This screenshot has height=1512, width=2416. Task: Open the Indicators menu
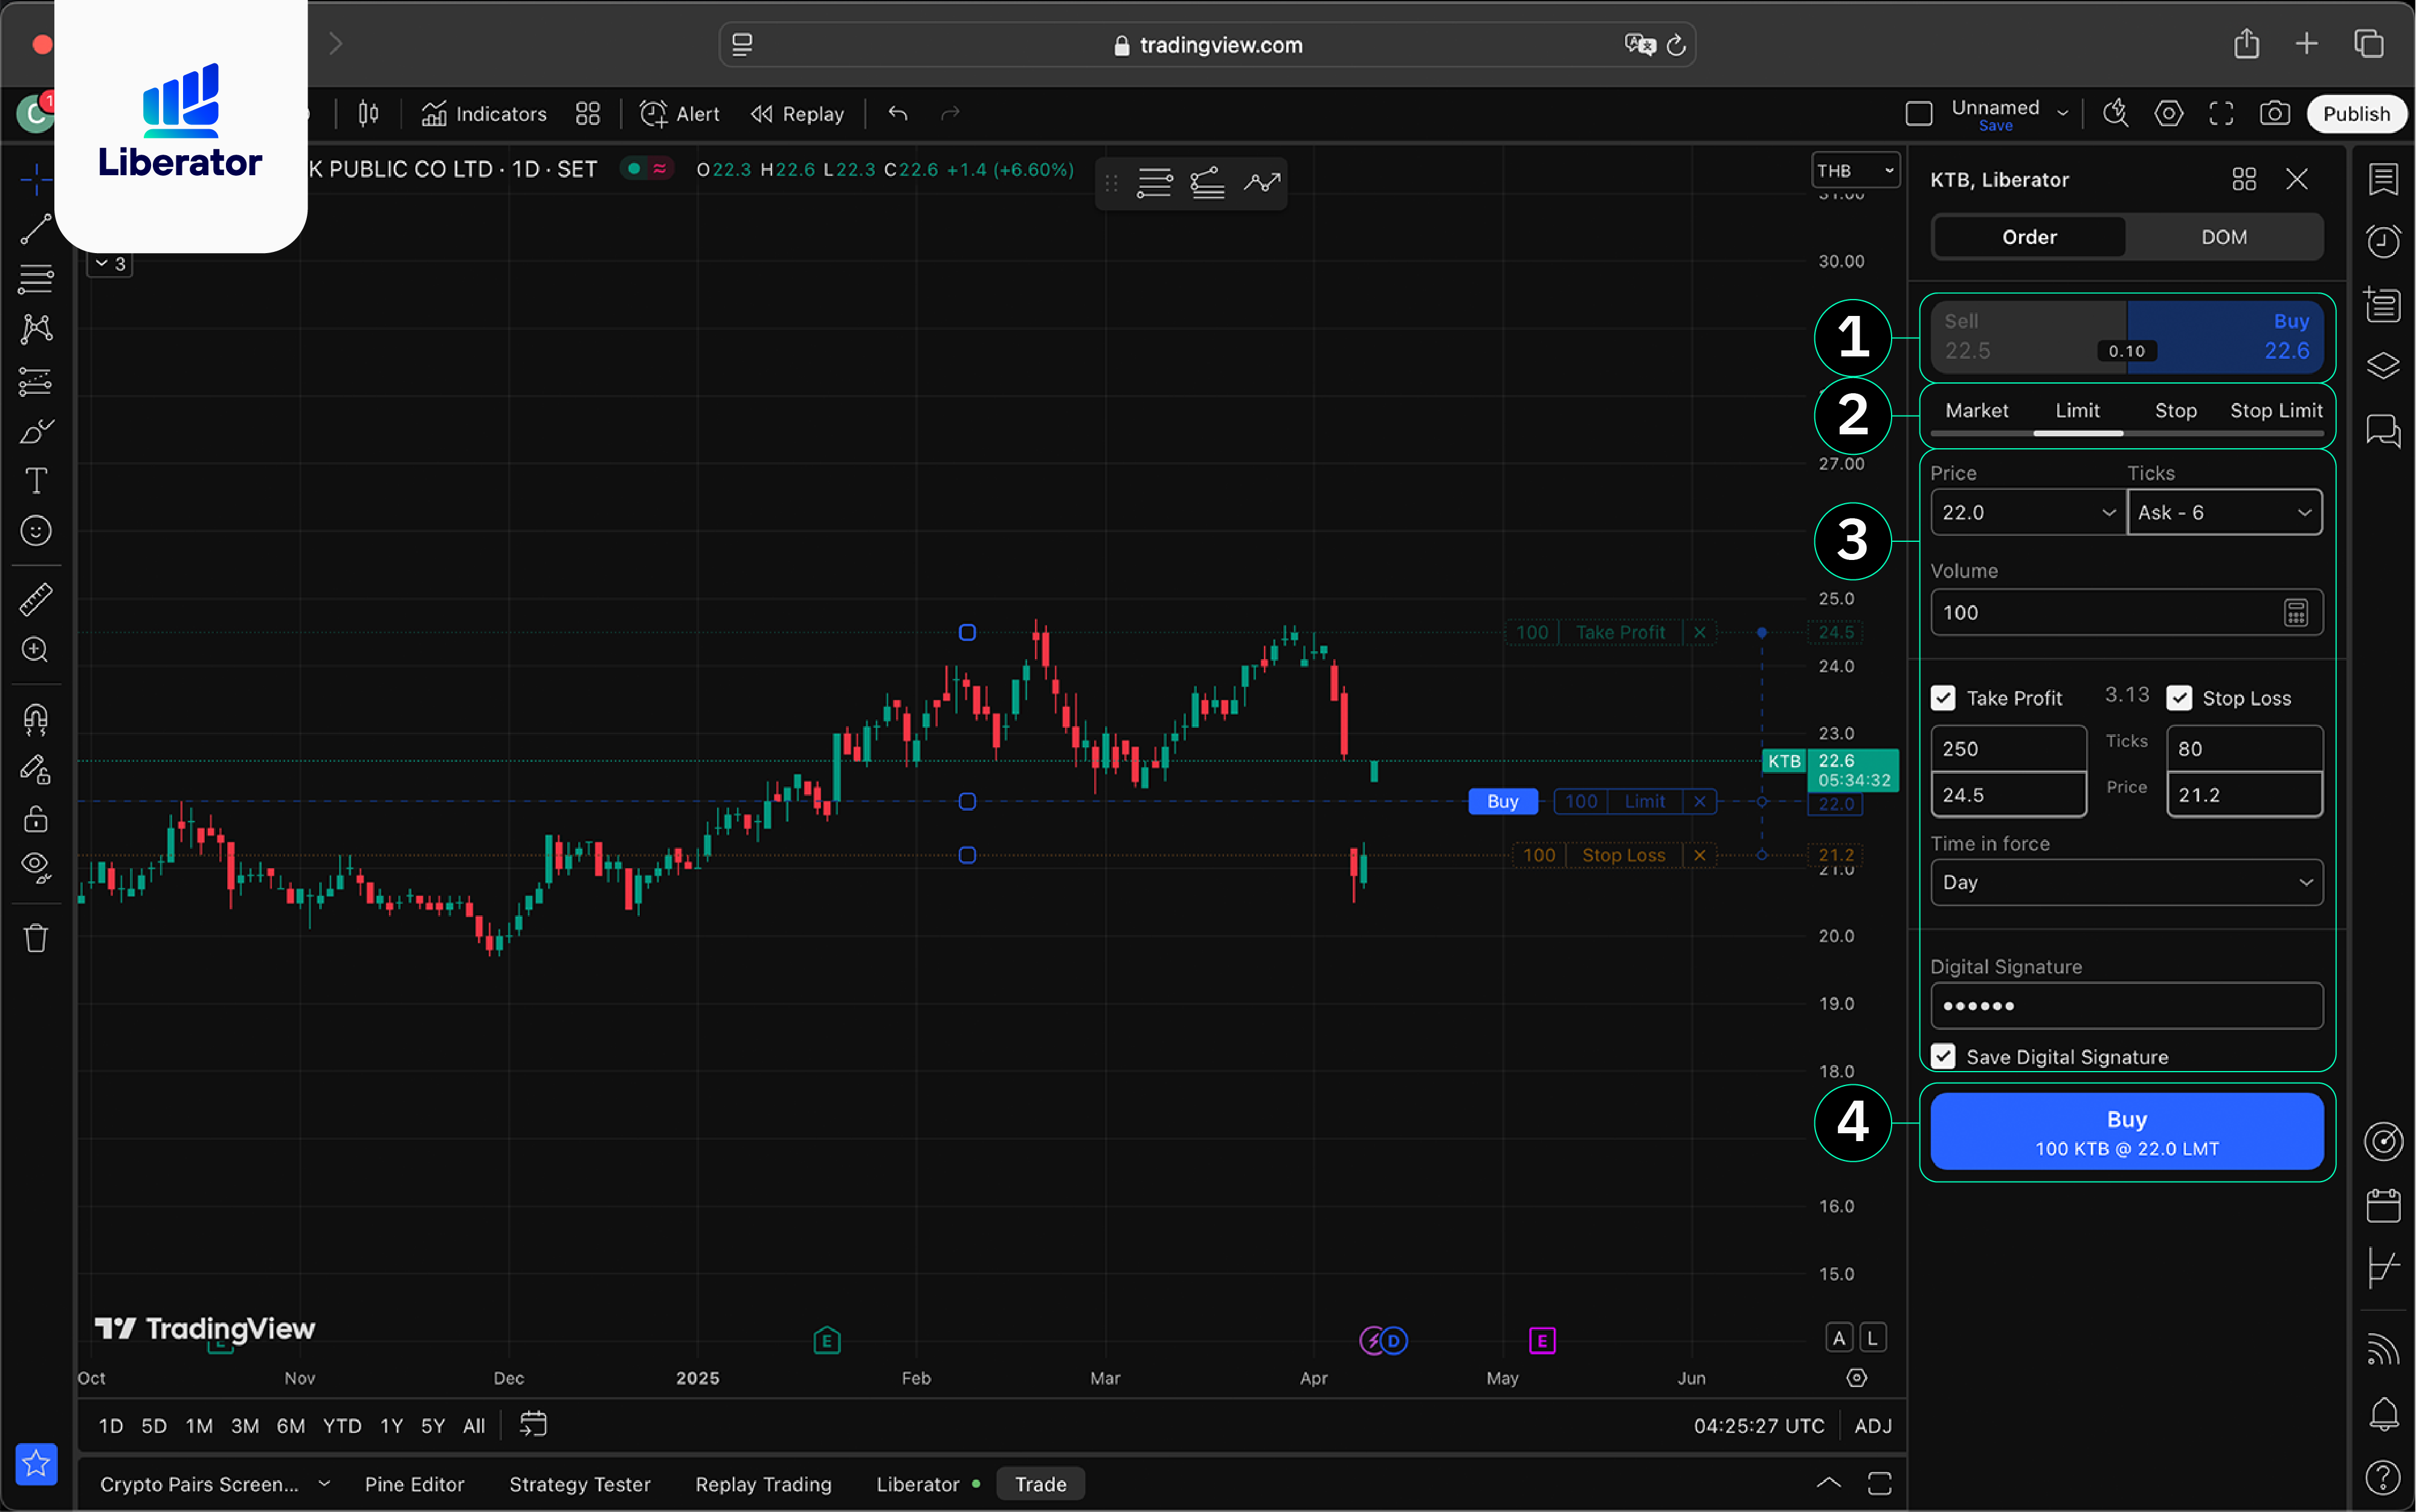pyautogui.click(x=484, y=114)
